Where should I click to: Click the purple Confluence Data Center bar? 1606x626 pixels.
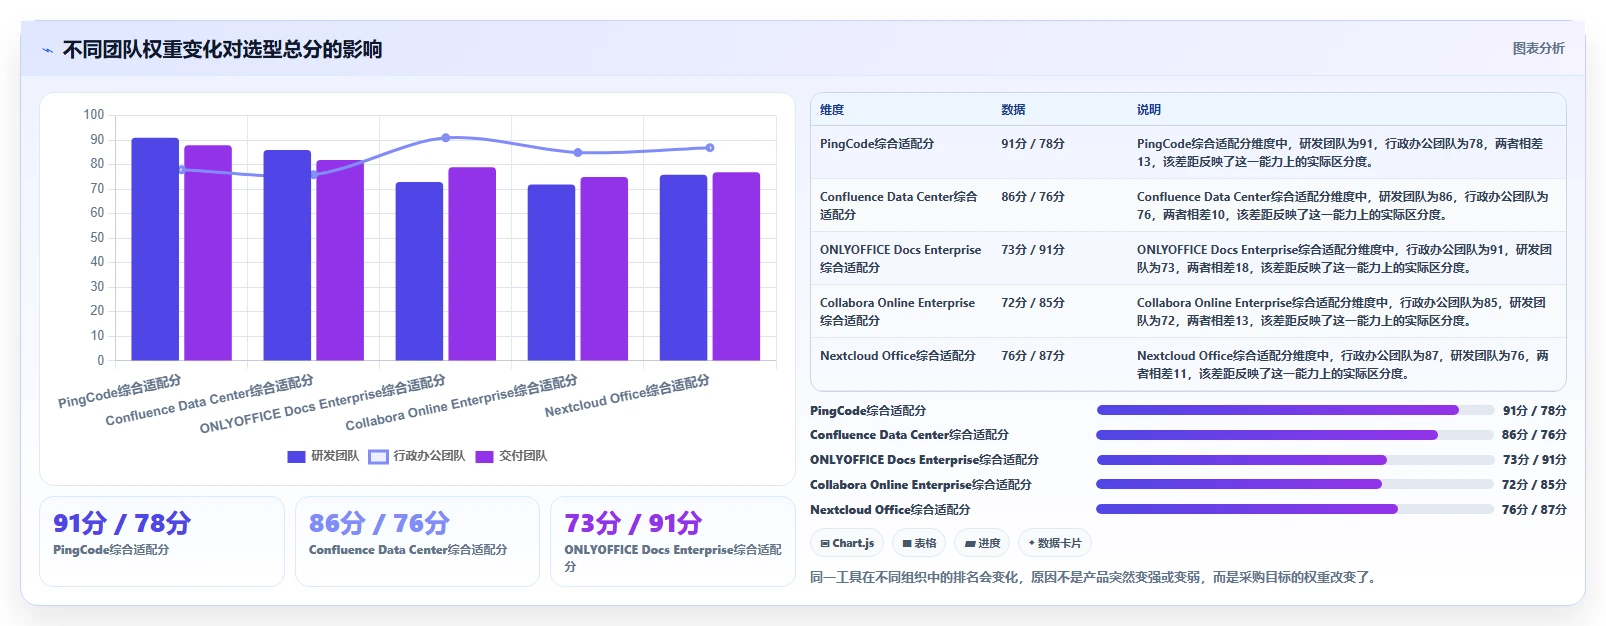click(x=340, y=260)
